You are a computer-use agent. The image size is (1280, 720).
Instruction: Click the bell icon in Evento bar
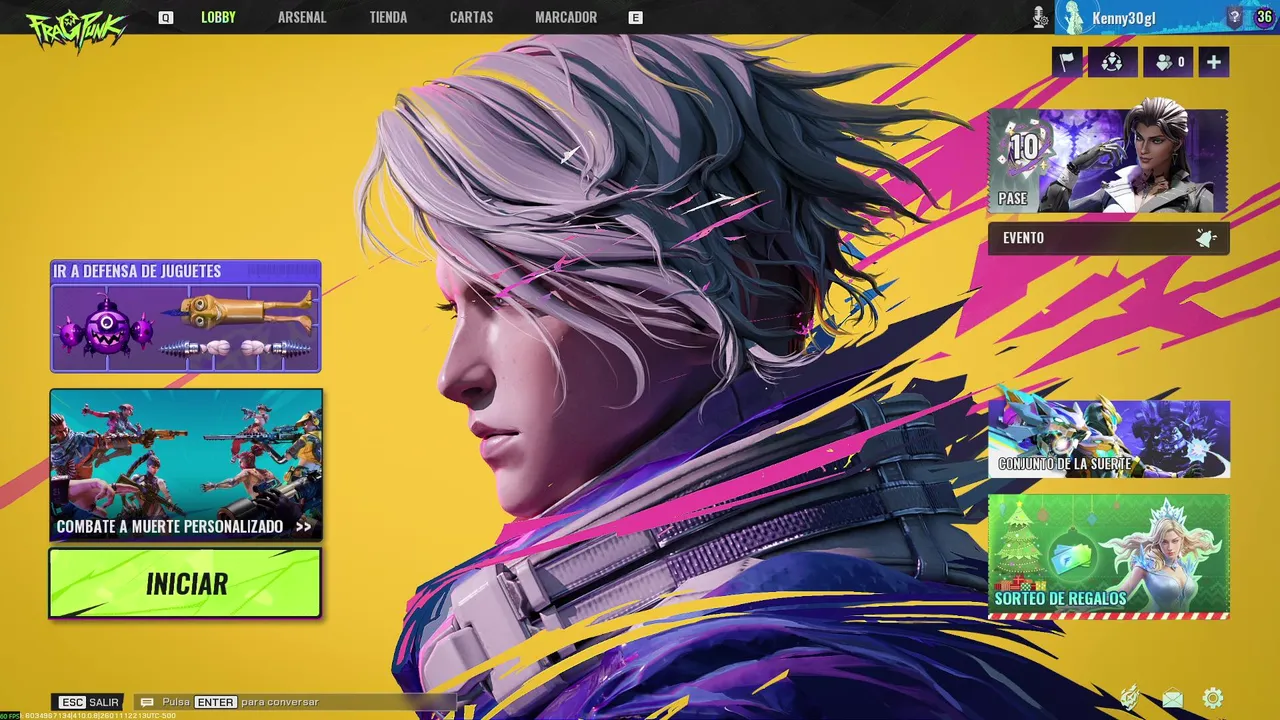(1206, 238)
